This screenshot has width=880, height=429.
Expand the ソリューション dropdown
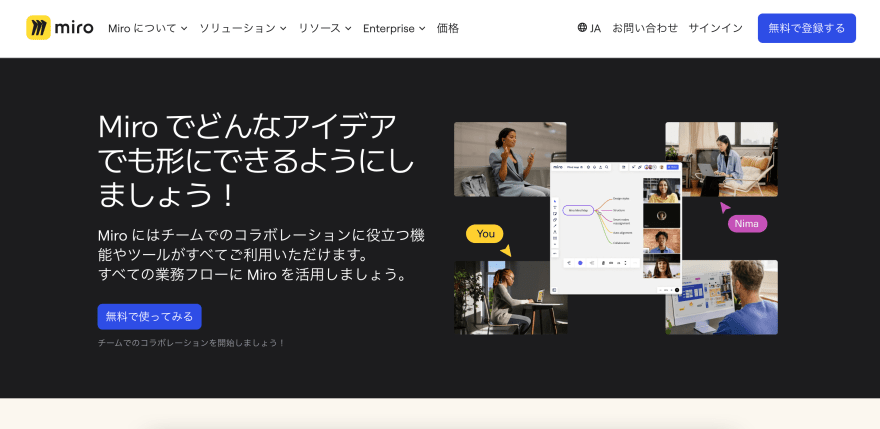(243, 28)
